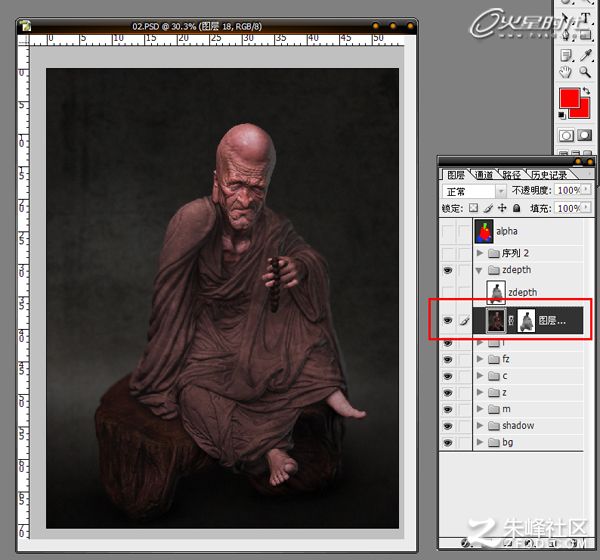Click the 不透明度 100% value field

(x=568, y=190)
